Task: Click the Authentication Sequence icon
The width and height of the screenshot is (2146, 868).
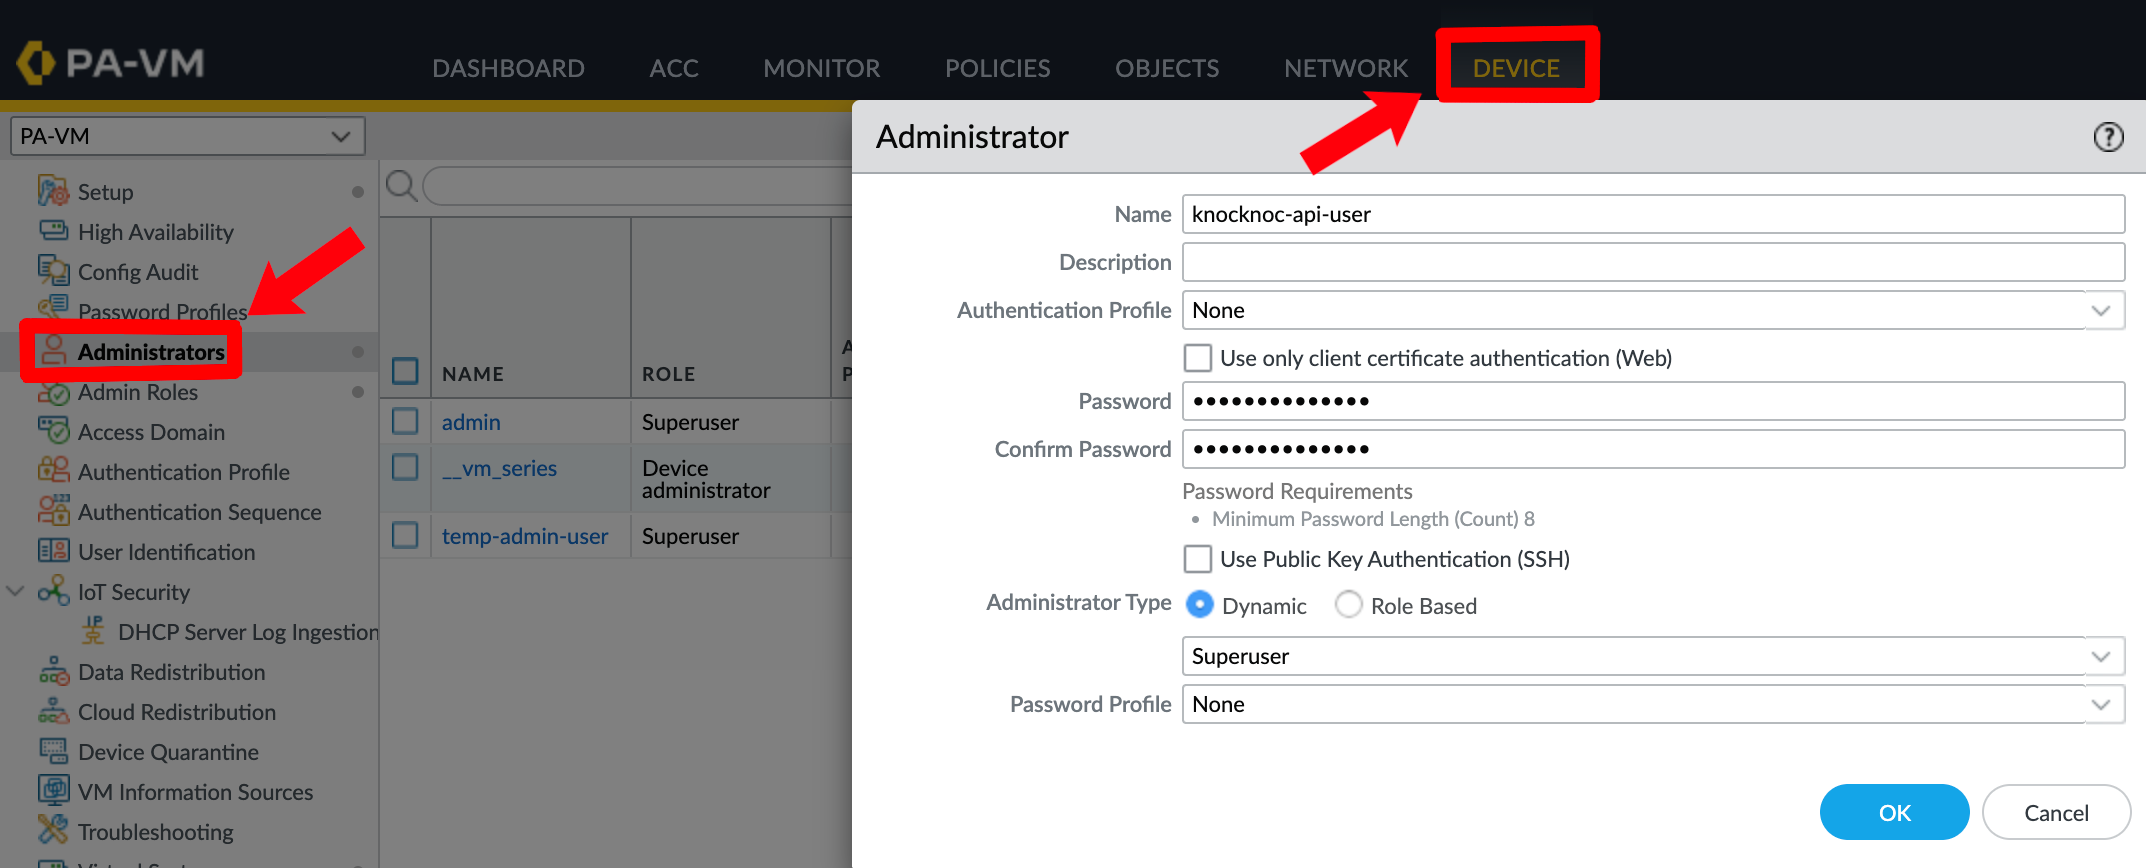Action: [53, 510]
